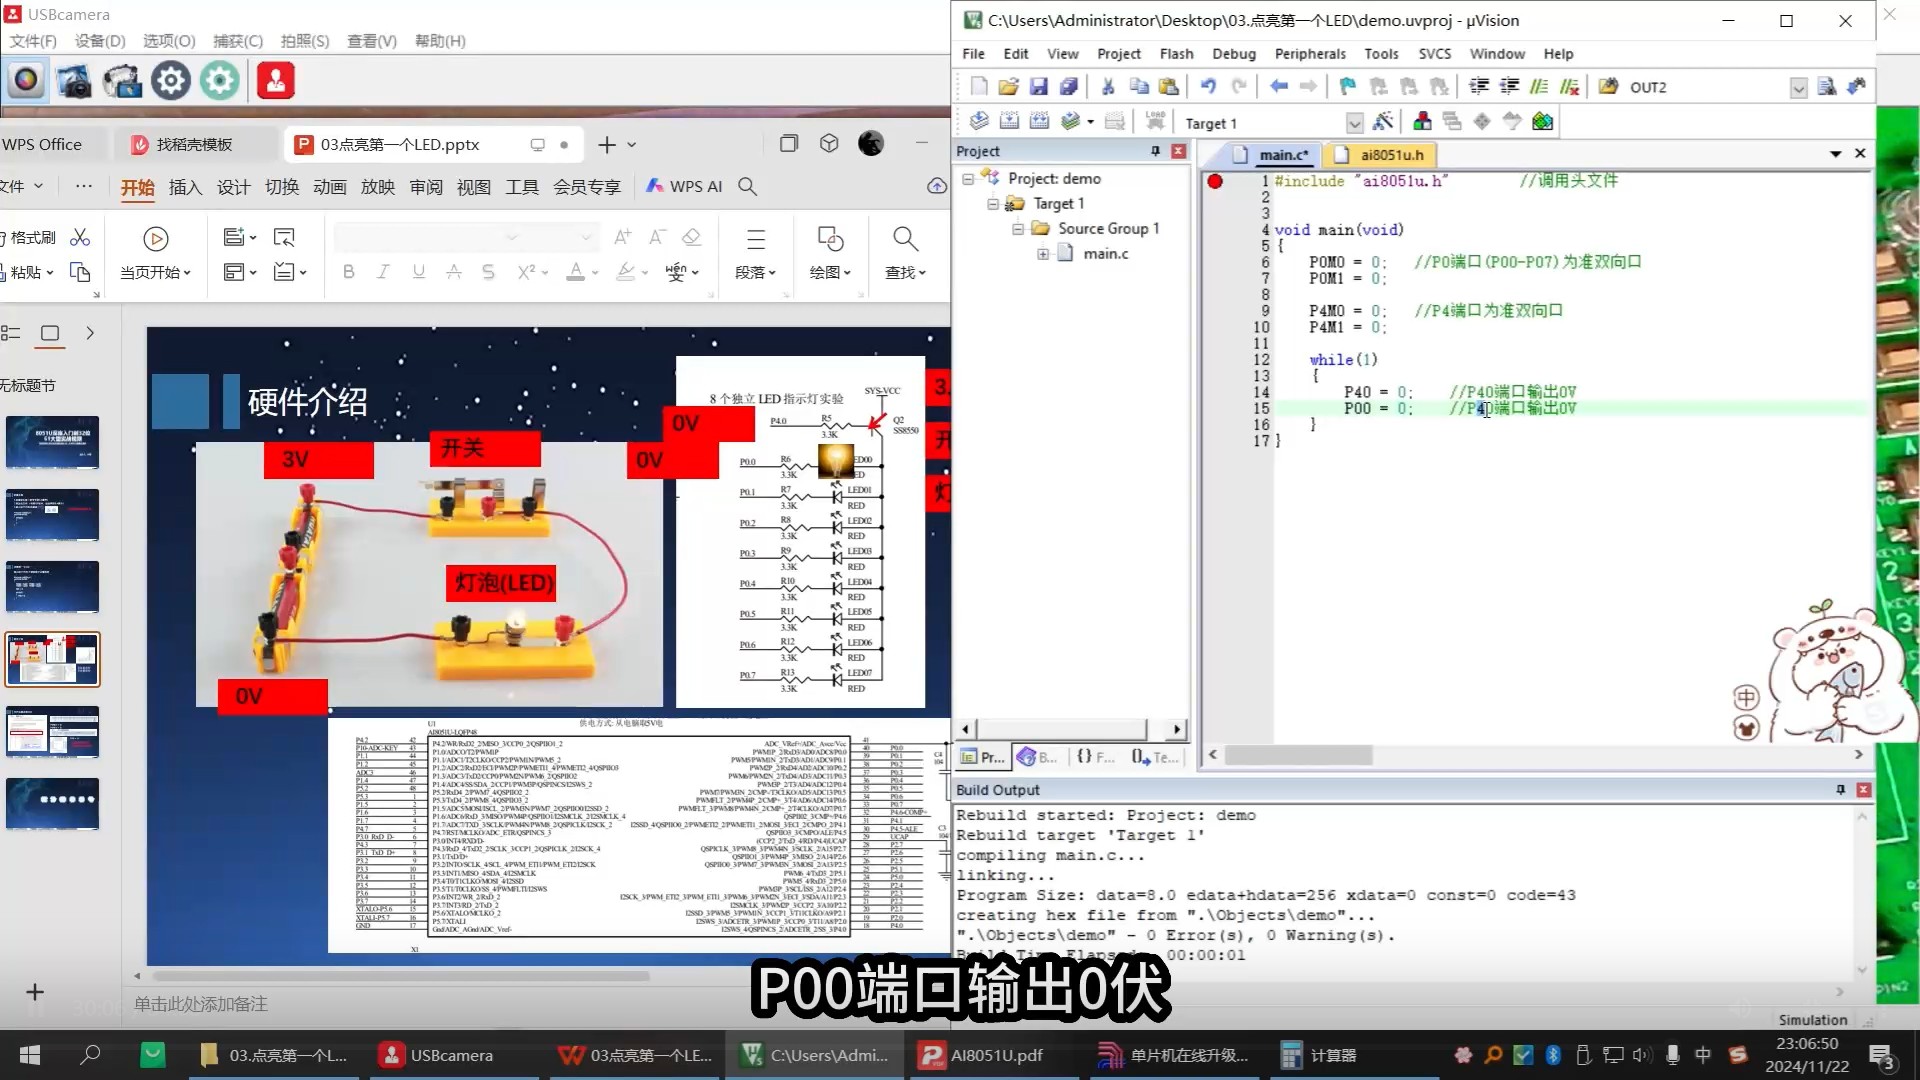The image size is (1920, 1080).
Task: Select the fourth slide thumbnail
Action: click(x=52, y=659)
